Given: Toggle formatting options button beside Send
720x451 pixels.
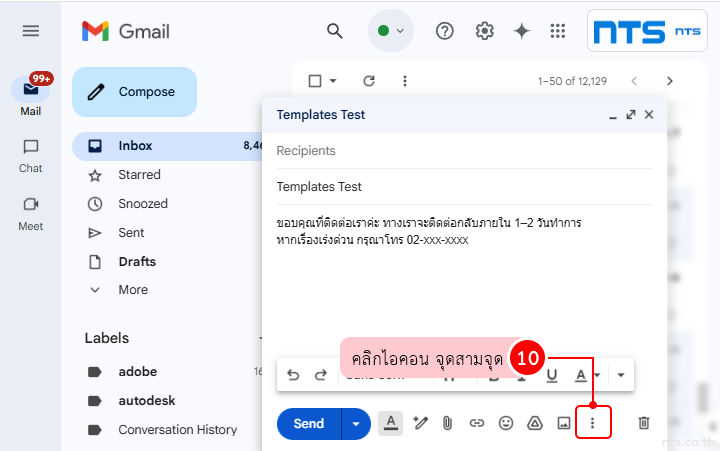Looking at the screenshot, I should [x=391, y=423].
